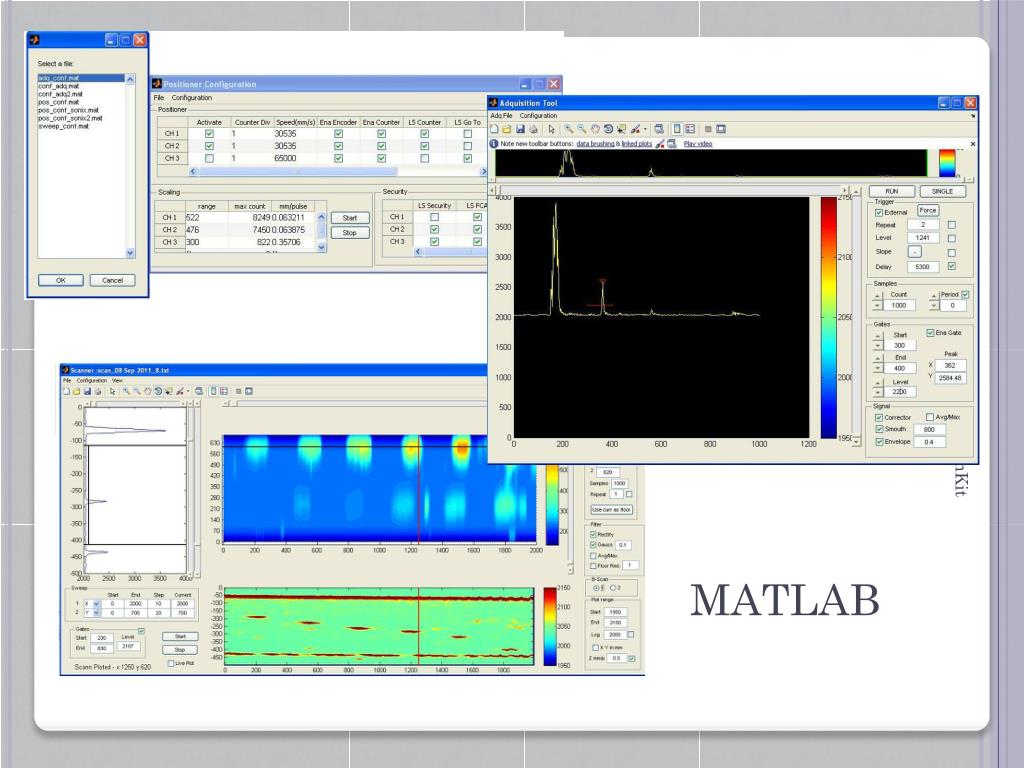Click New Figure icon in Scanner window toolbar
Screen dimensions: 1024x768
[x=66, y=391]
